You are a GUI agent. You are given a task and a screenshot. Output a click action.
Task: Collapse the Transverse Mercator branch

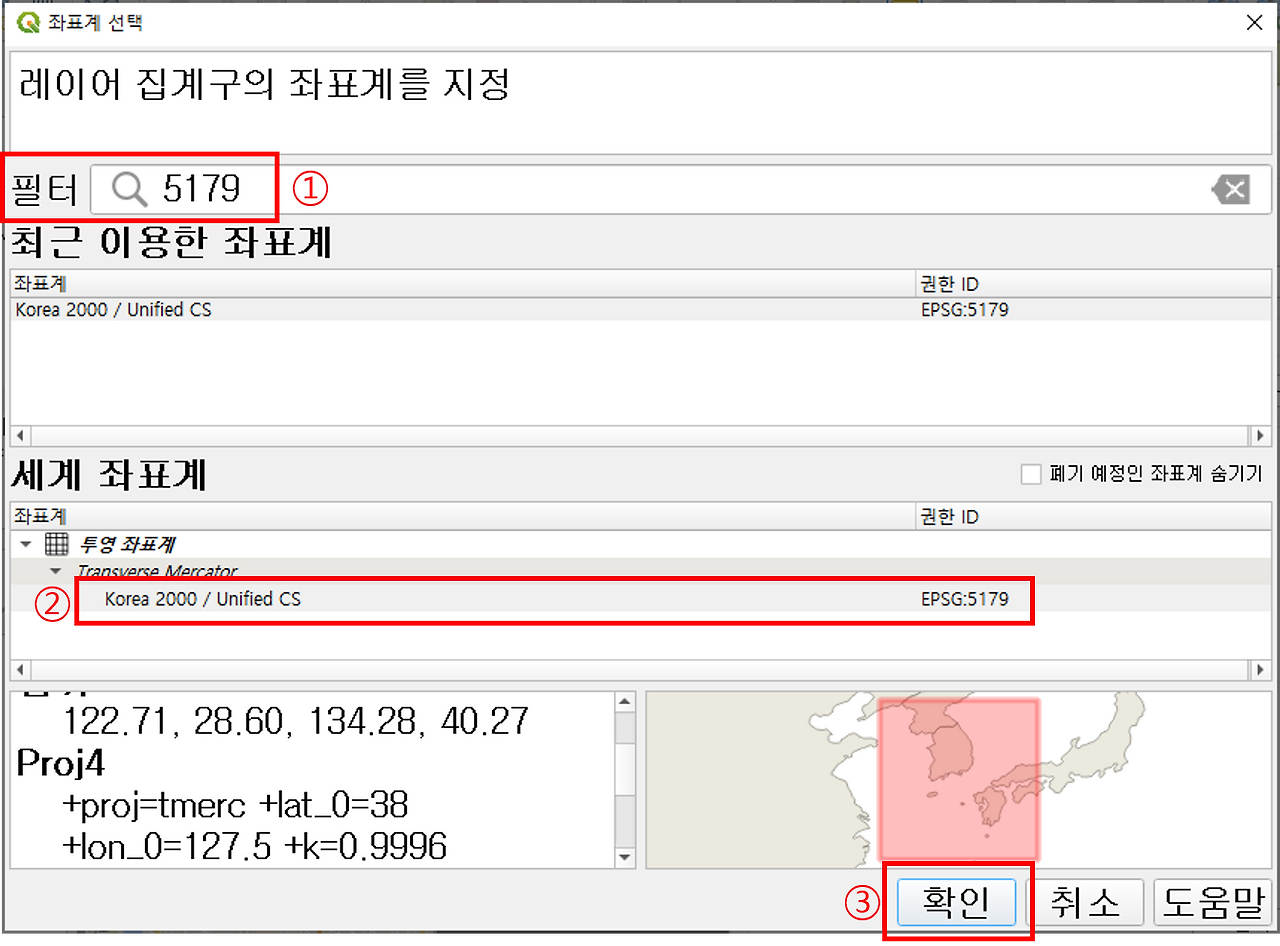pyautogui.click(x=55, y=570)
